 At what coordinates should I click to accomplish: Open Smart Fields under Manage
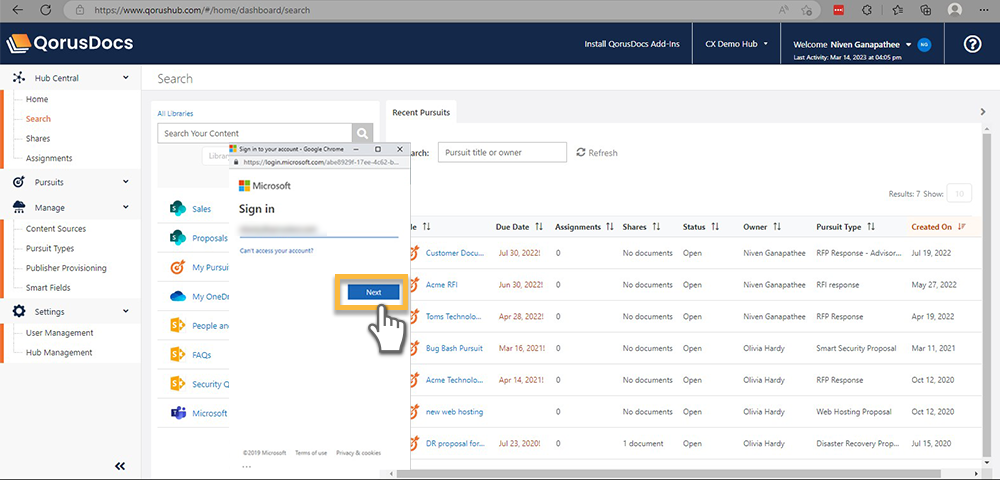tap(48, 287)
